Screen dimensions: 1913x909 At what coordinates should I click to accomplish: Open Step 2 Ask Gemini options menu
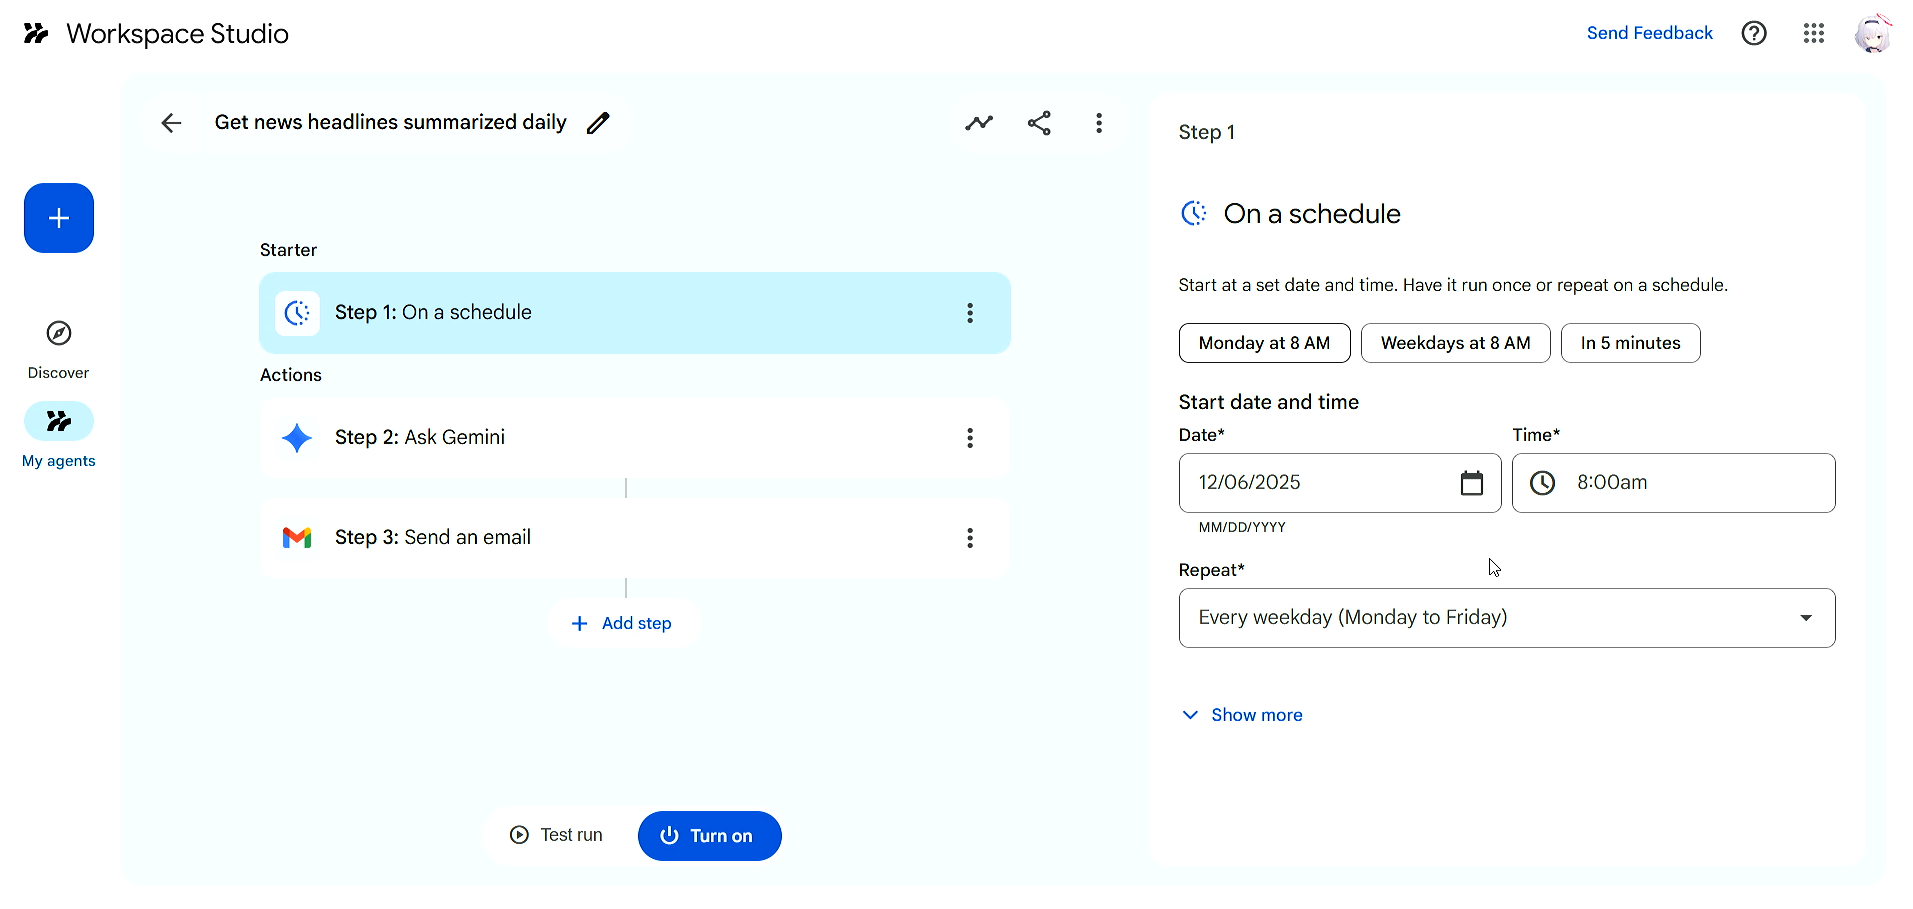969,438
